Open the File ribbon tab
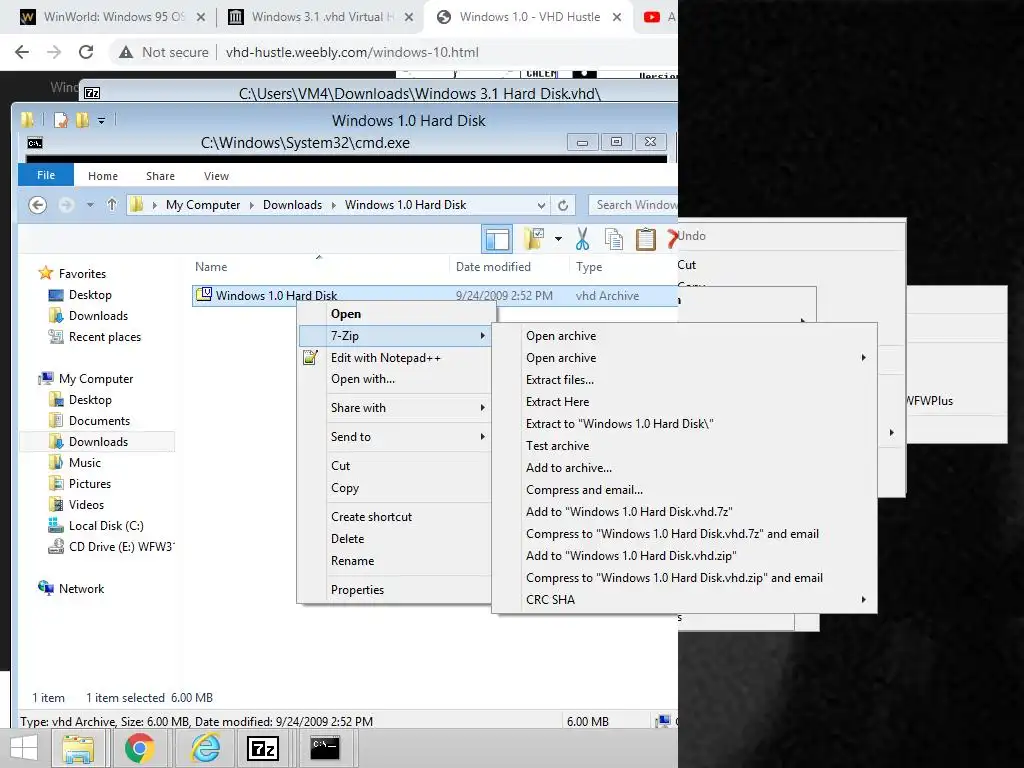The image size is (1024, 768). click(46, 175)
